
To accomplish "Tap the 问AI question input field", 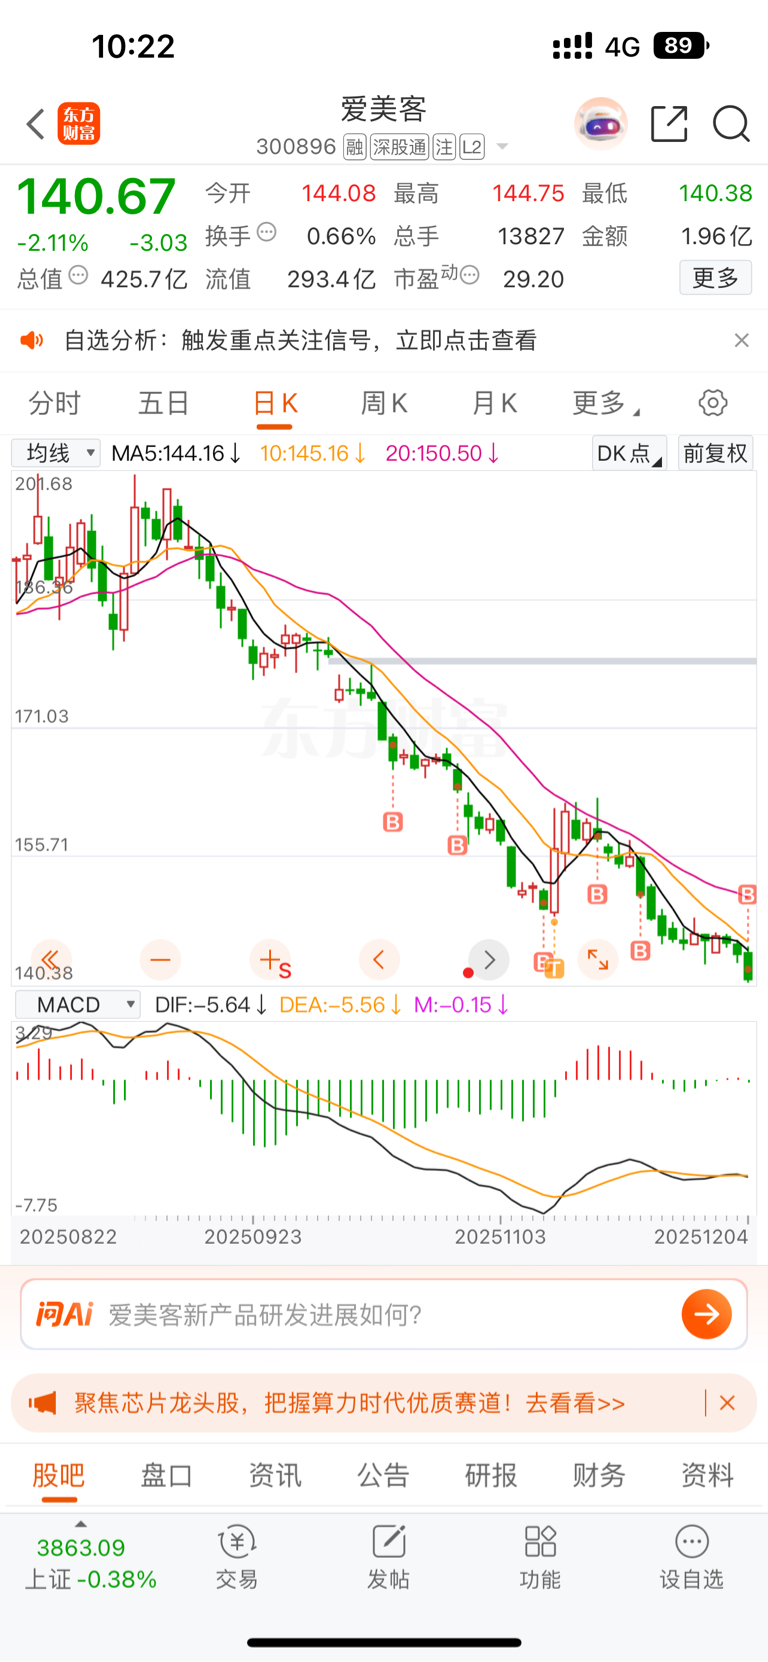I will click(384, 1314).
